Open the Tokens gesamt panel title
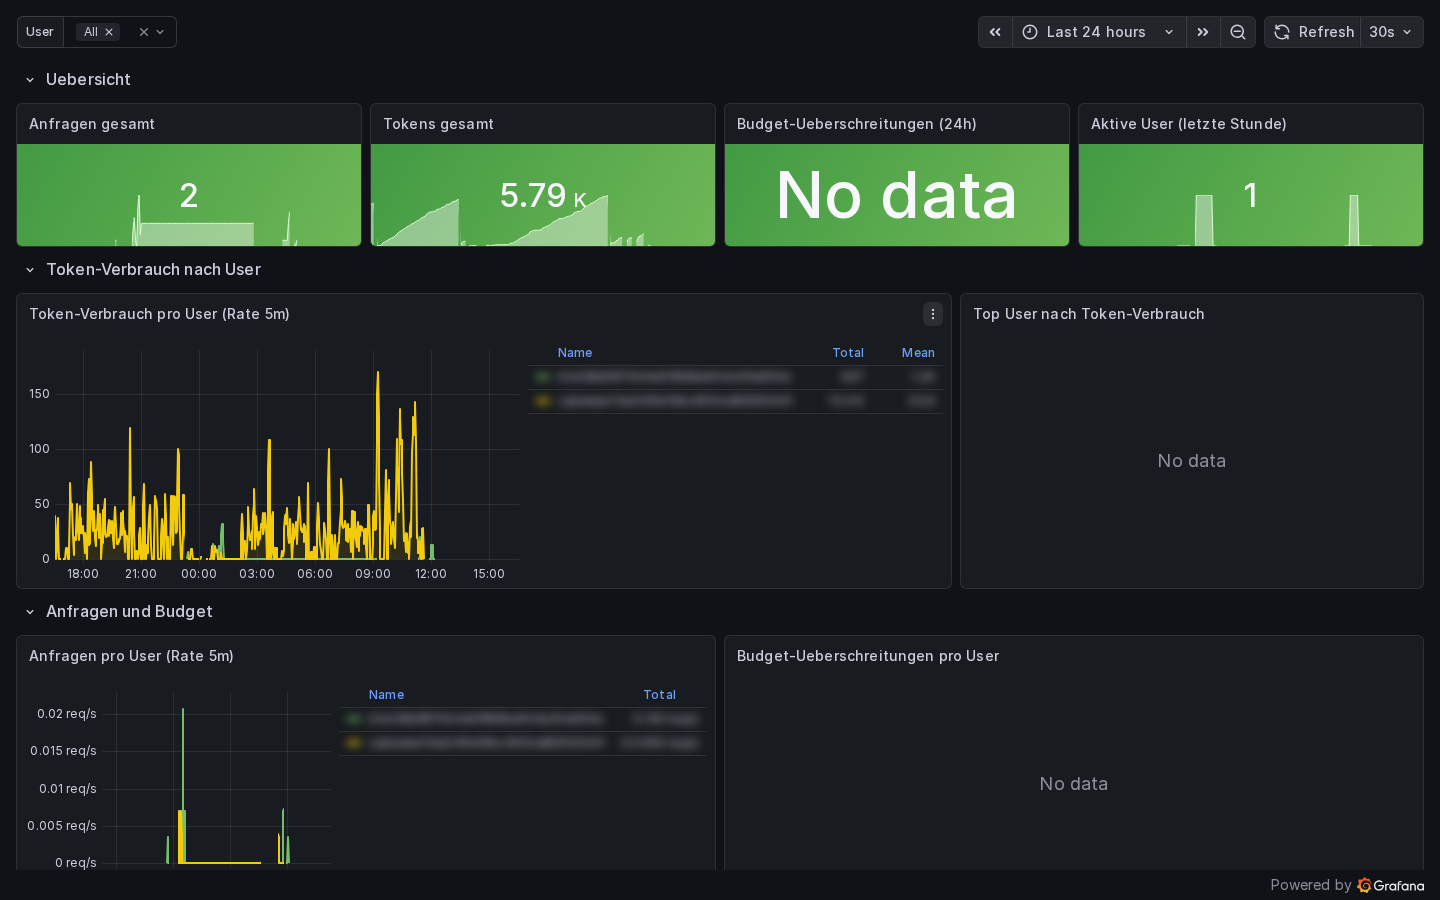Image resolution: width=1440 pixels, height=900 pixels. [438, 124]
